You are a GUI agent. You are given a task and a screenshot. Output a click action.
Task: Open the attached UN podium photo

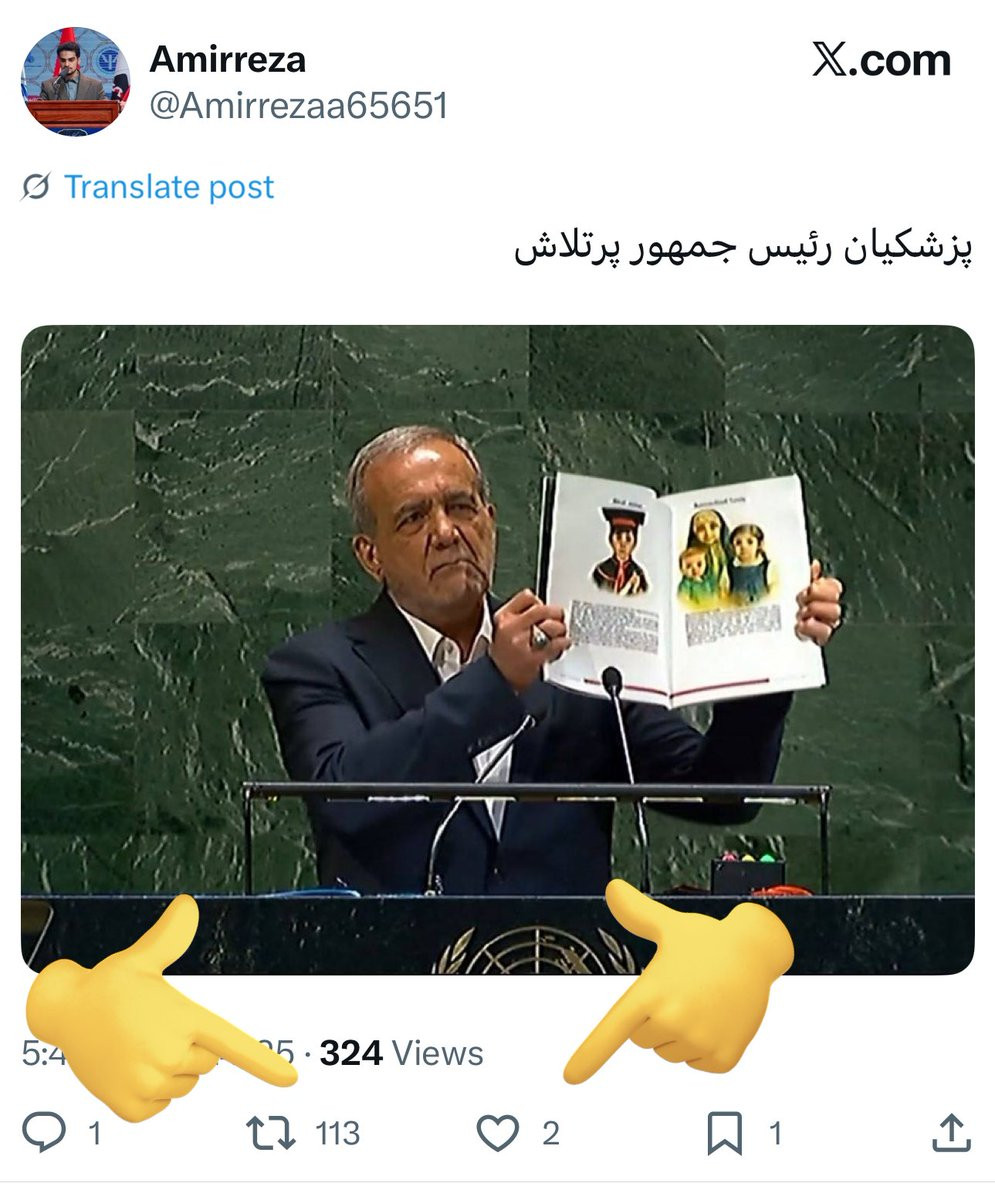click(x=497, y=650)
